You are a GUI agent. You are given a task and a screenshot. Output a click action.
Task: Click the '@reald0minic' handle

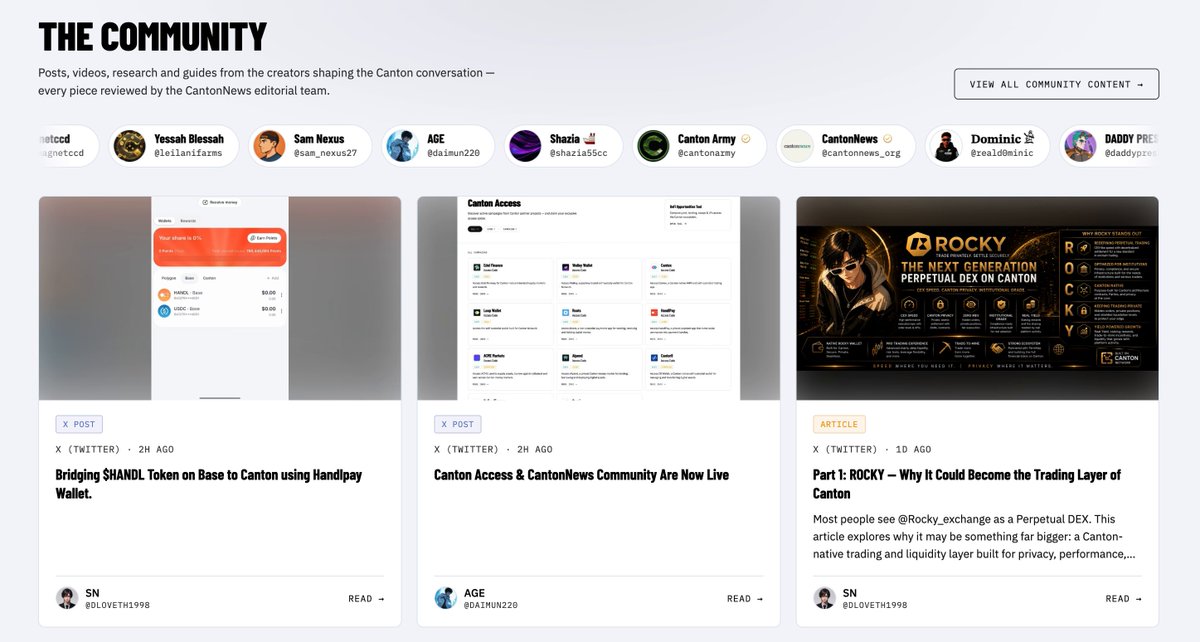1003,154
